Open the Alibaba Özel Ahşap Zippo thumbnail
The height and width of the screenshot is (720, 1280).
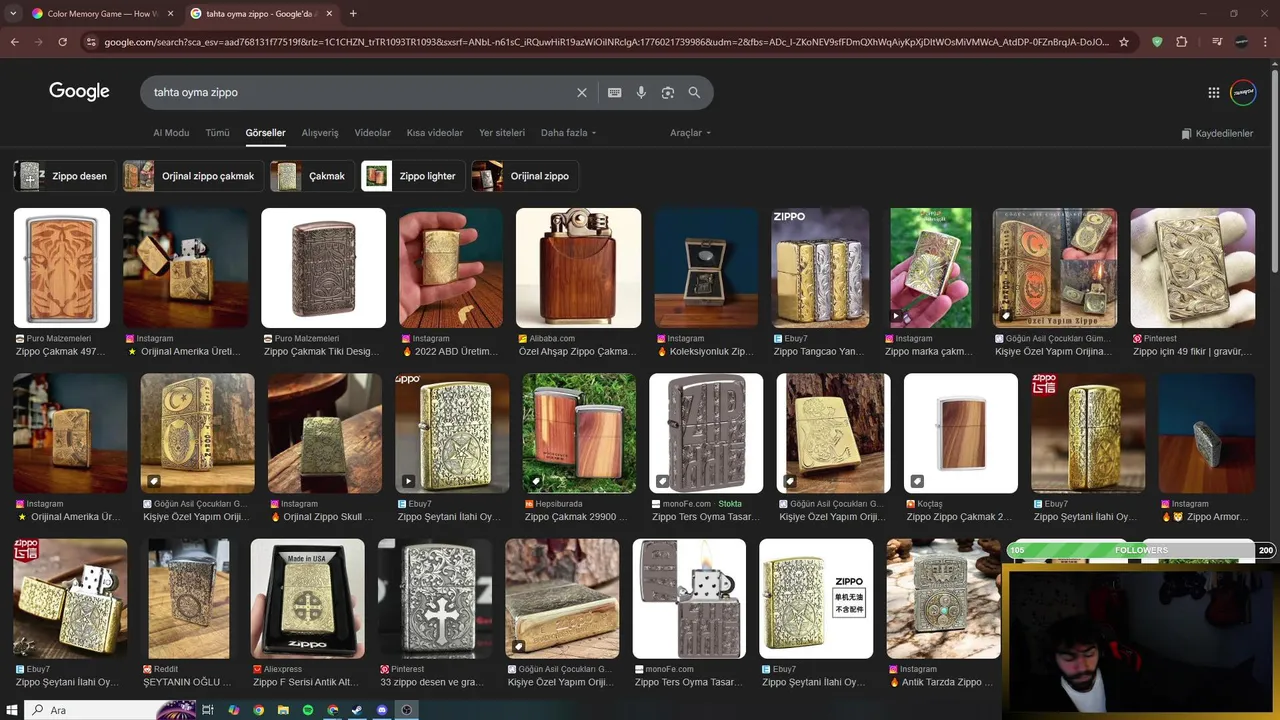(x=578, y=268)
